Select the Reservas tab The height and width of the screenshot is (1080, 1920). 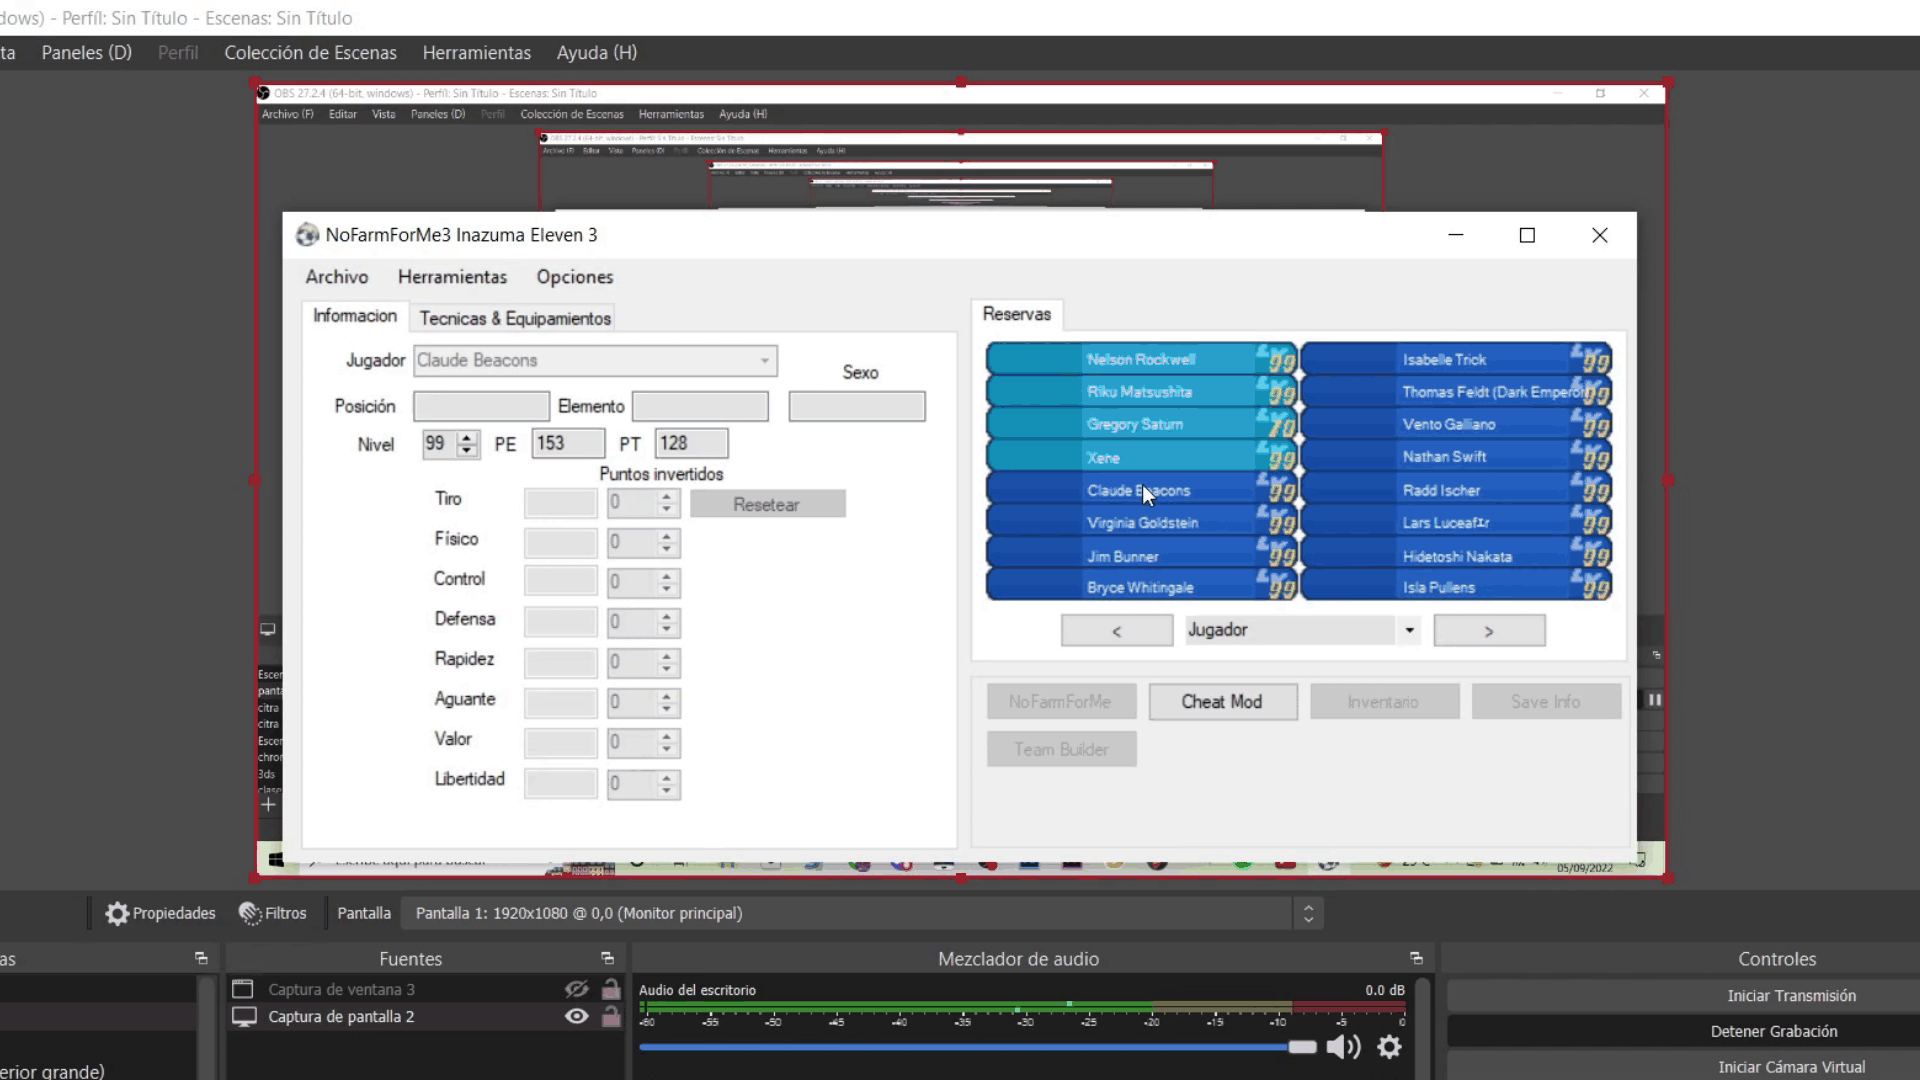pyautogui.click(x=1017, y=314)
